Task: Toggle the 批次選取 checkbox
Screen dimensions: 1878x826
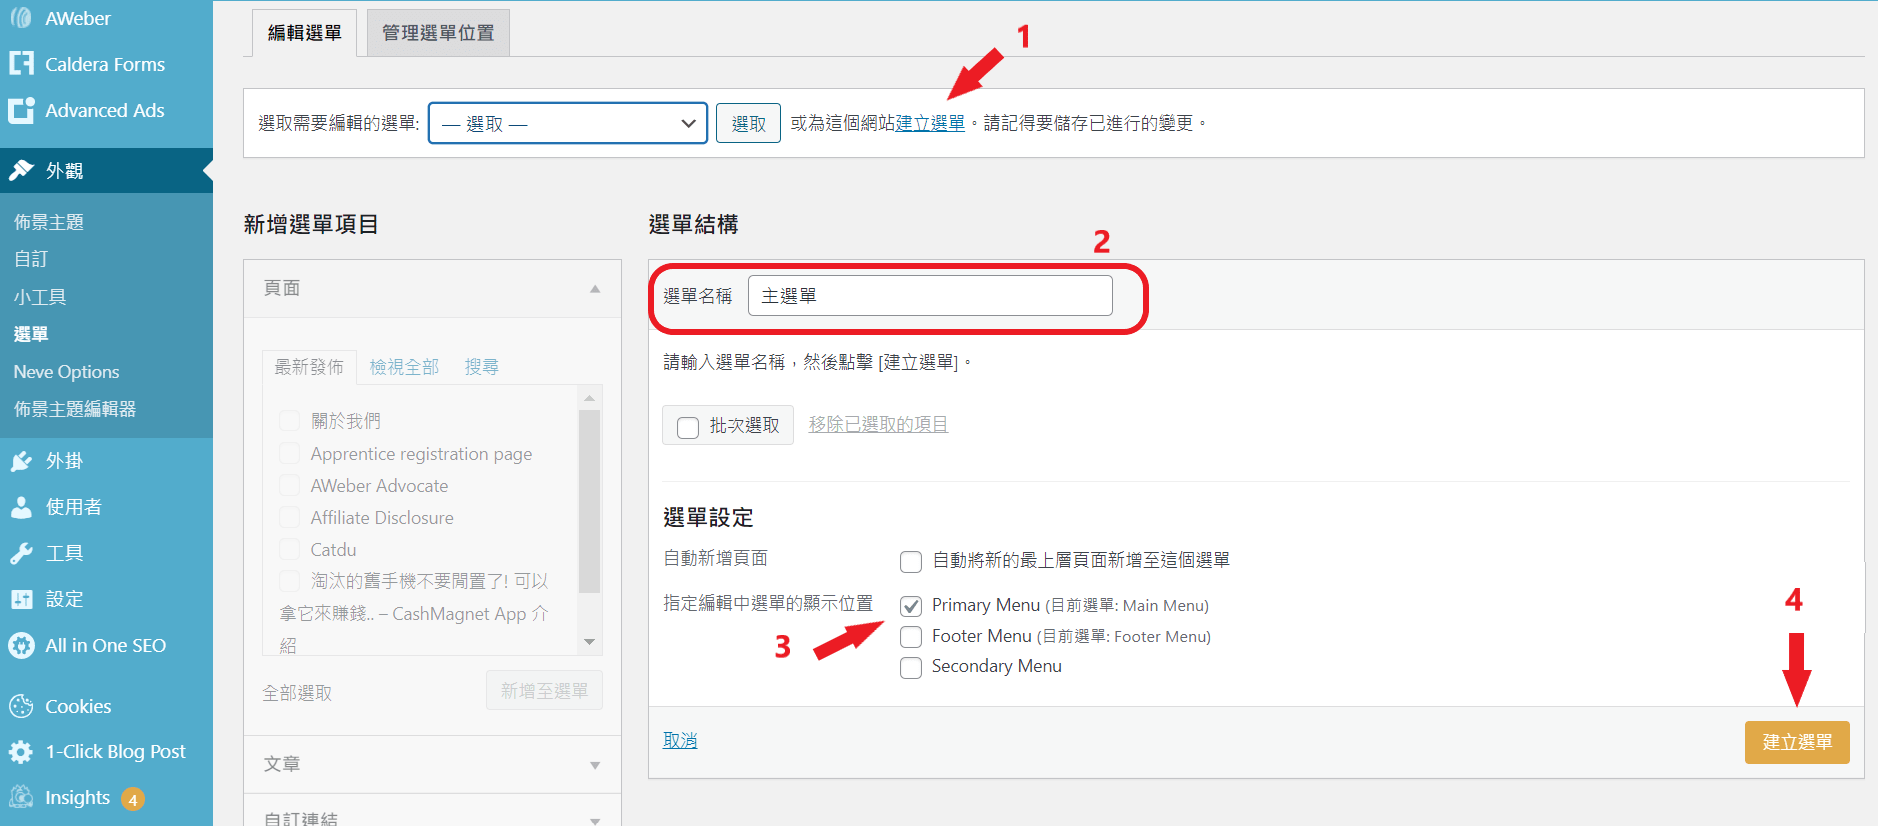Action: [x=688, y=428]
